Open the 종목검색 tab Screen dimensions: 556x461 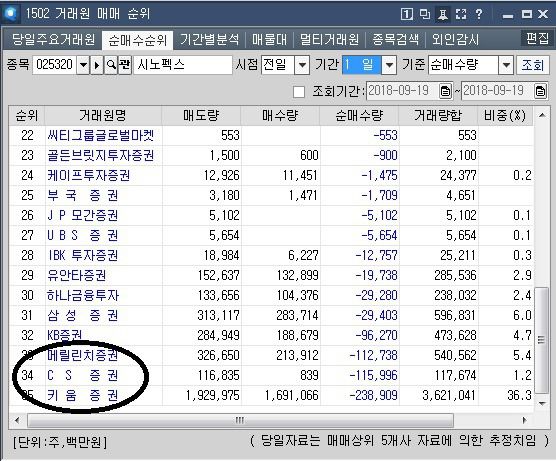pos(395,39)
